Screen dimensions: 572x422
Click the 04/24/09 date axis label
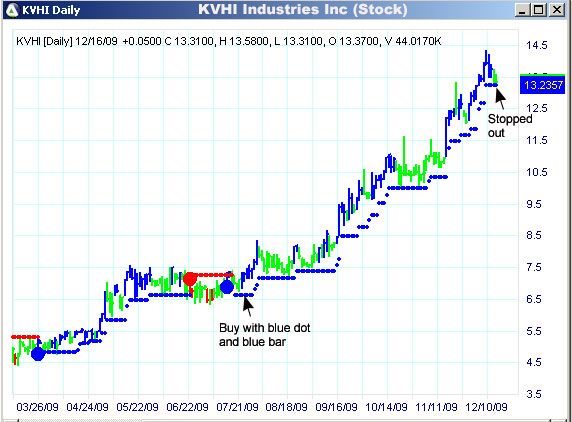click(87, 407)
